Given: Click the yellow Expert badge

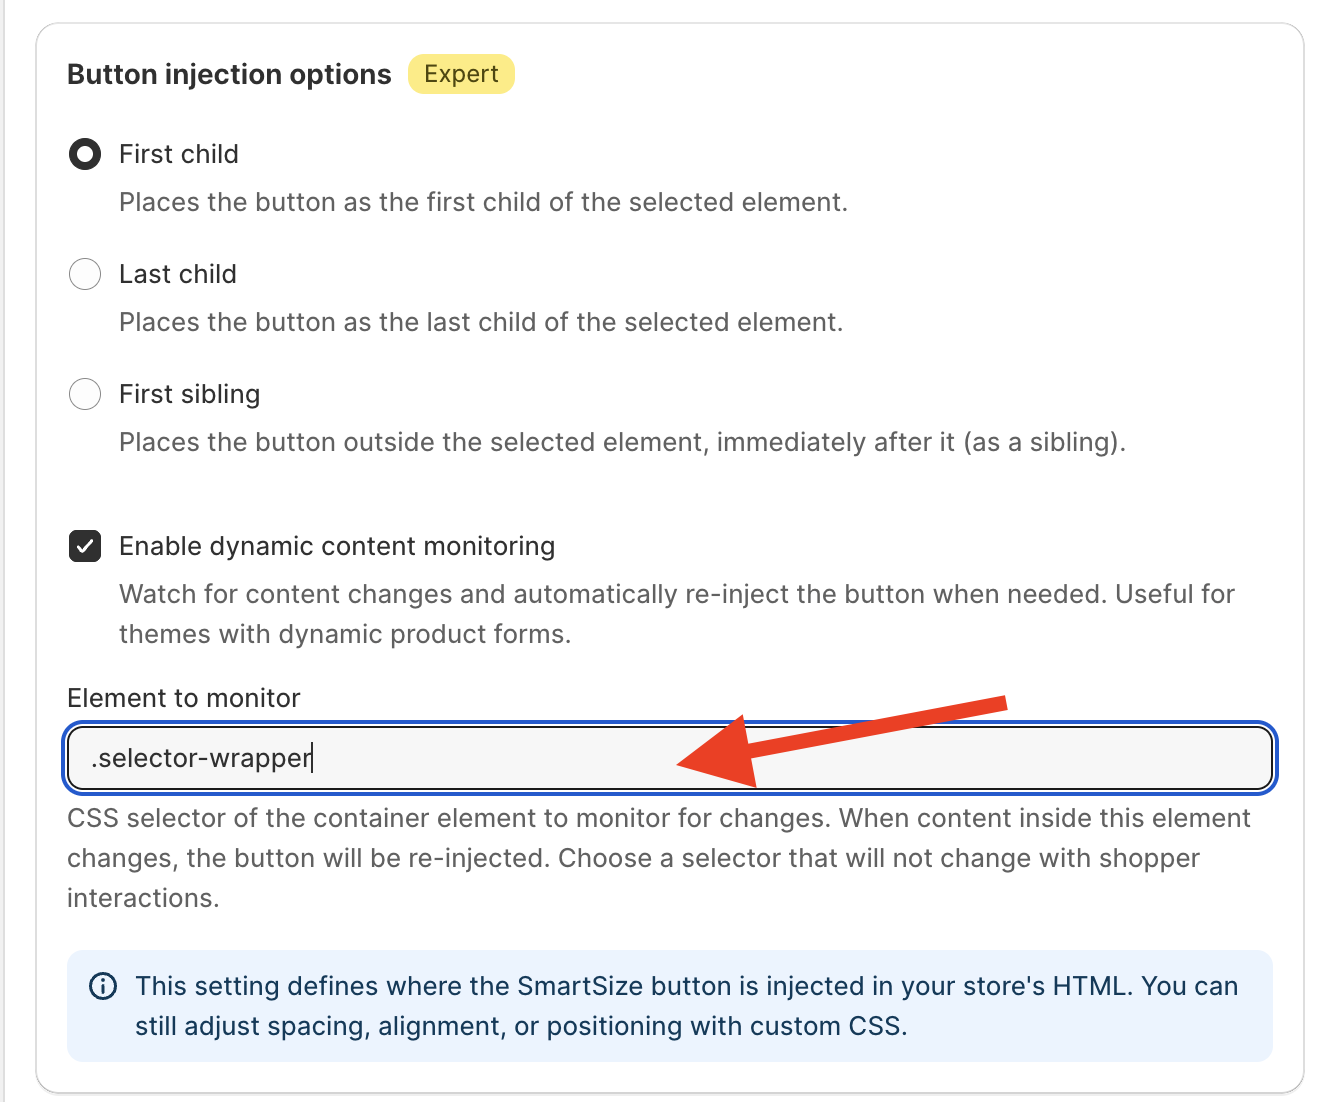Looking at the screenshot, I should pyautogui.click(x=461, y=74).
